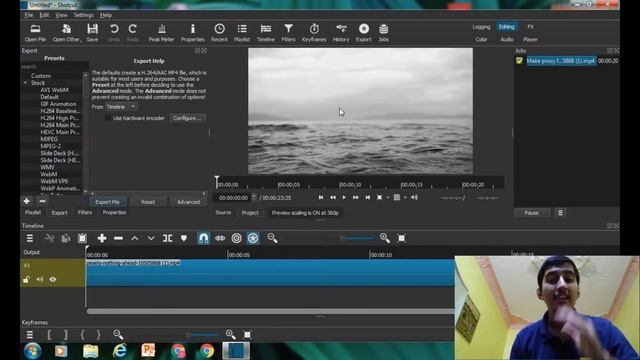Toggle the Ripple mode button
640x360 pixels.
point(236,238)
